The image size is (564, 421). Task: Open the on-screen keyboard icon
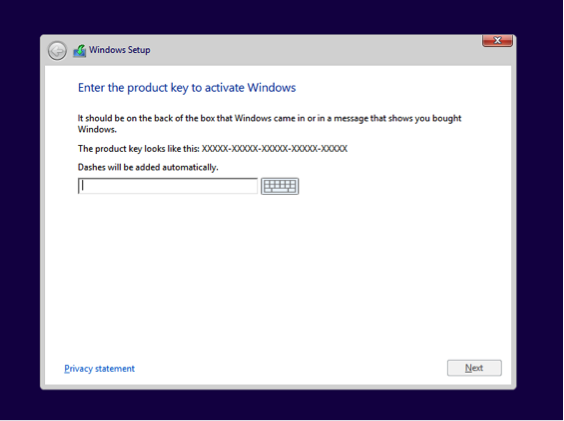click(280, 186)
